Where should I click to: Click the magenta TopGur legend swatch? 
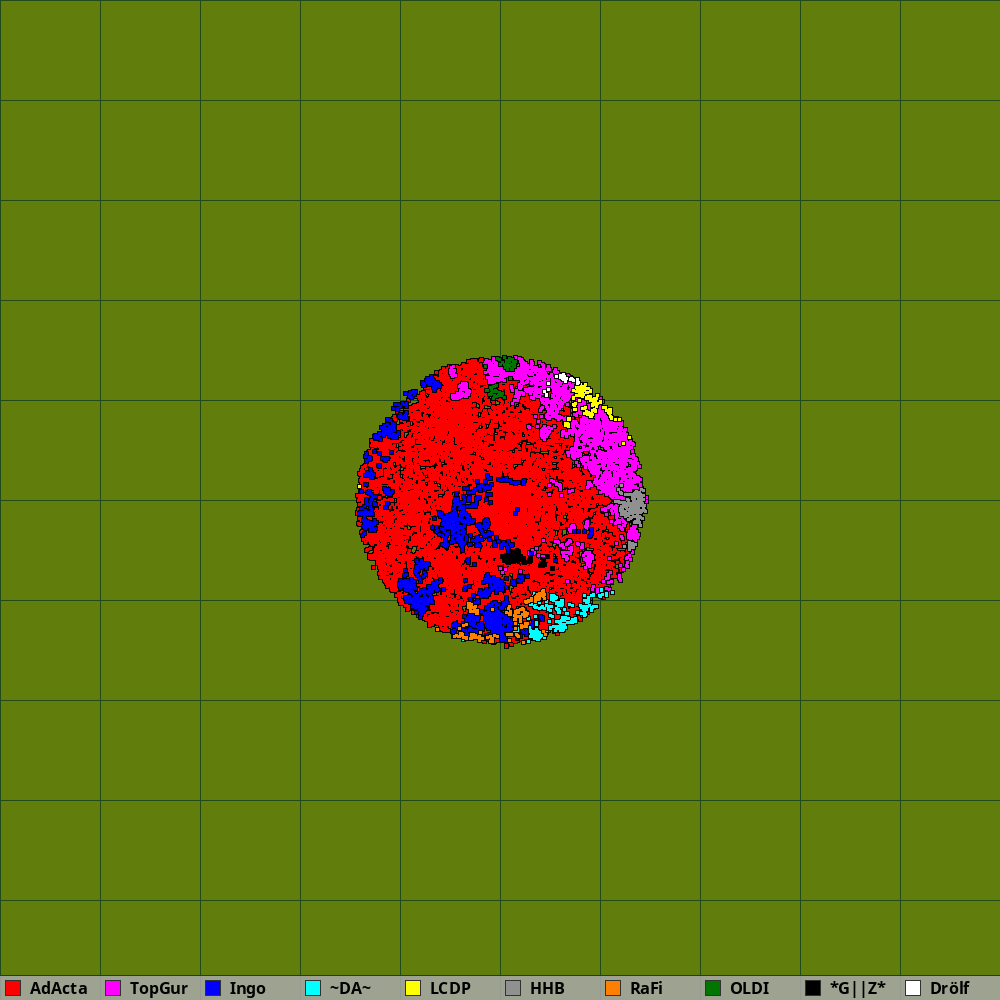[x=113, y=988]
